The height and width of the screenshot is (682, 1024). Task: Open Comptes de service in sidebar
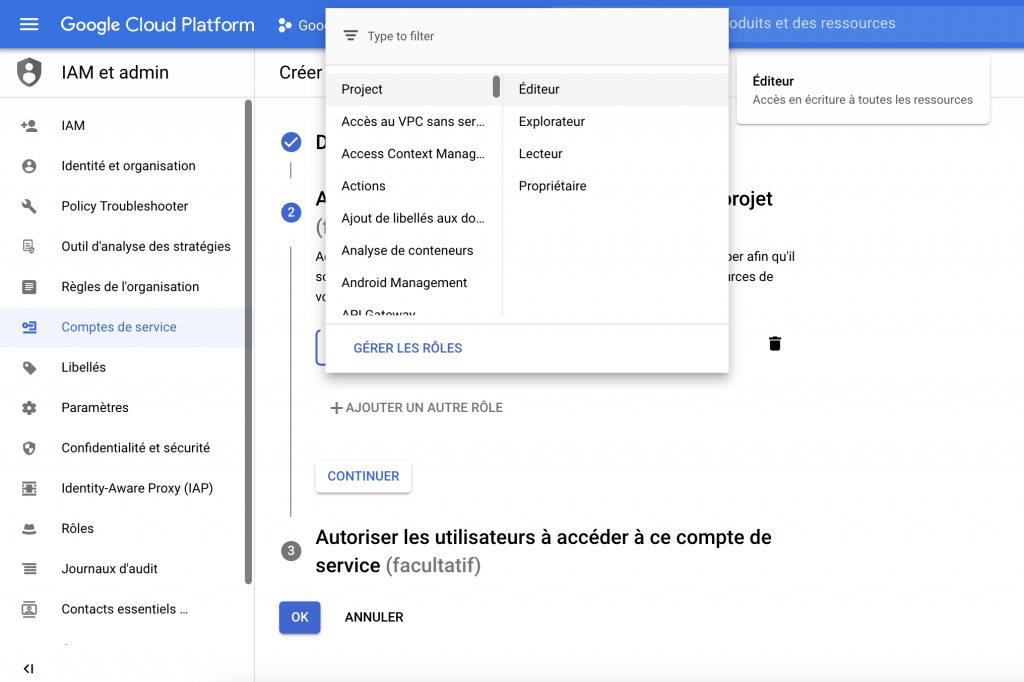[x=118, y=327]
